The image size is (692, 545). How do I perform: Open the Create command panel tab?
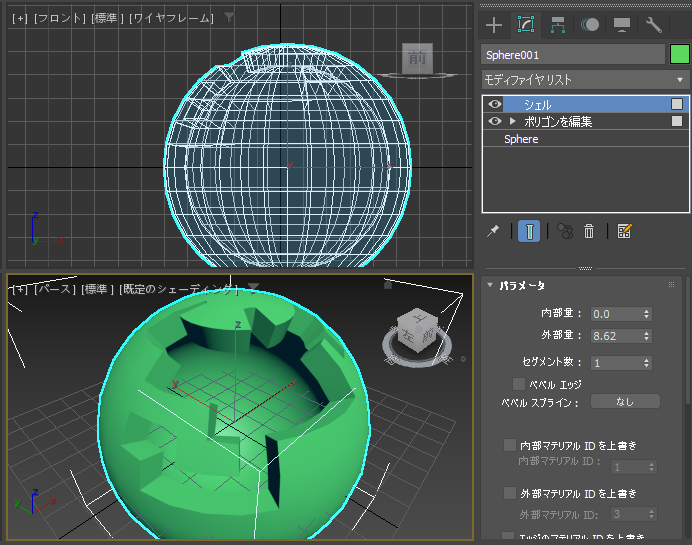(x=494, y=25)
